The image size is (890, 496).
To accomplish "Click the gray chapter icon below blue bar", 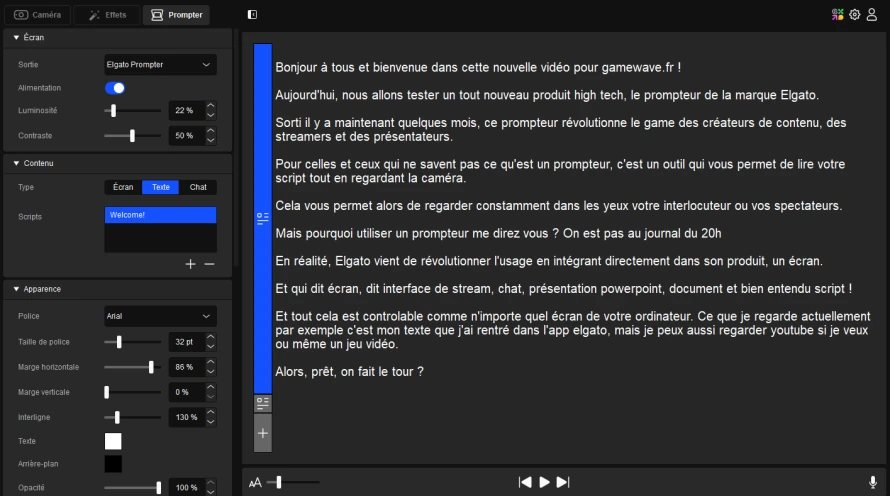I will tap(262, 403).
